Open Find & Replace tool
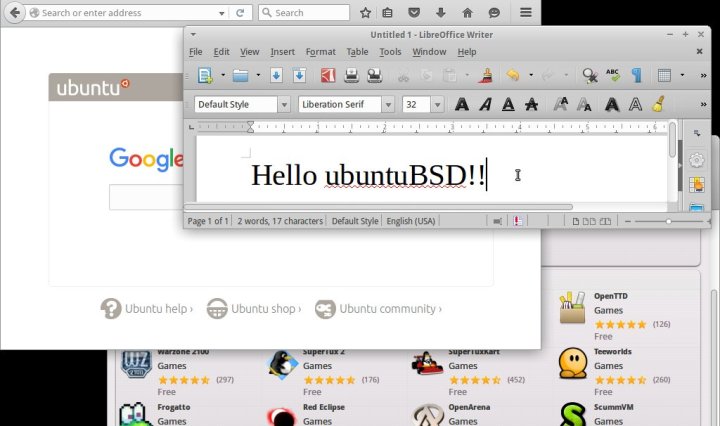 click(x=590, y=75)
